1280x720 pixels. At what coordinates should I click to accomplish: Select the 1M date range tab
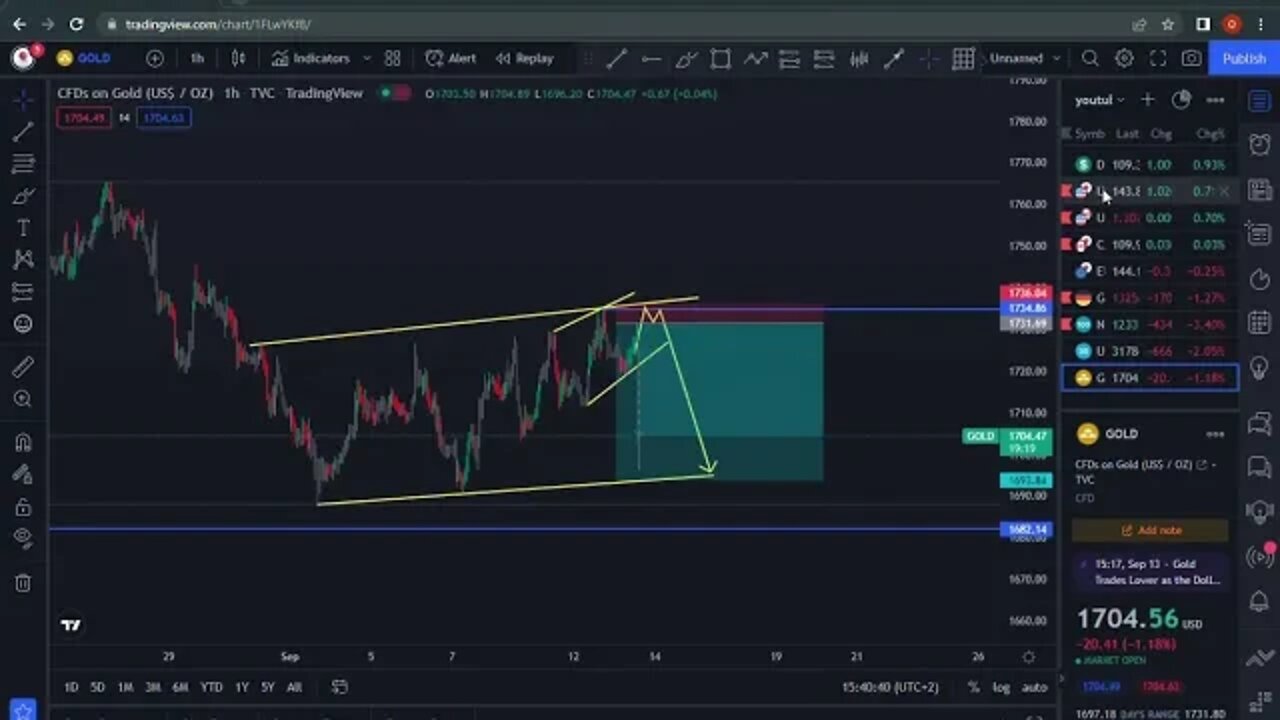pyautogui.click(x=125, y=687)
